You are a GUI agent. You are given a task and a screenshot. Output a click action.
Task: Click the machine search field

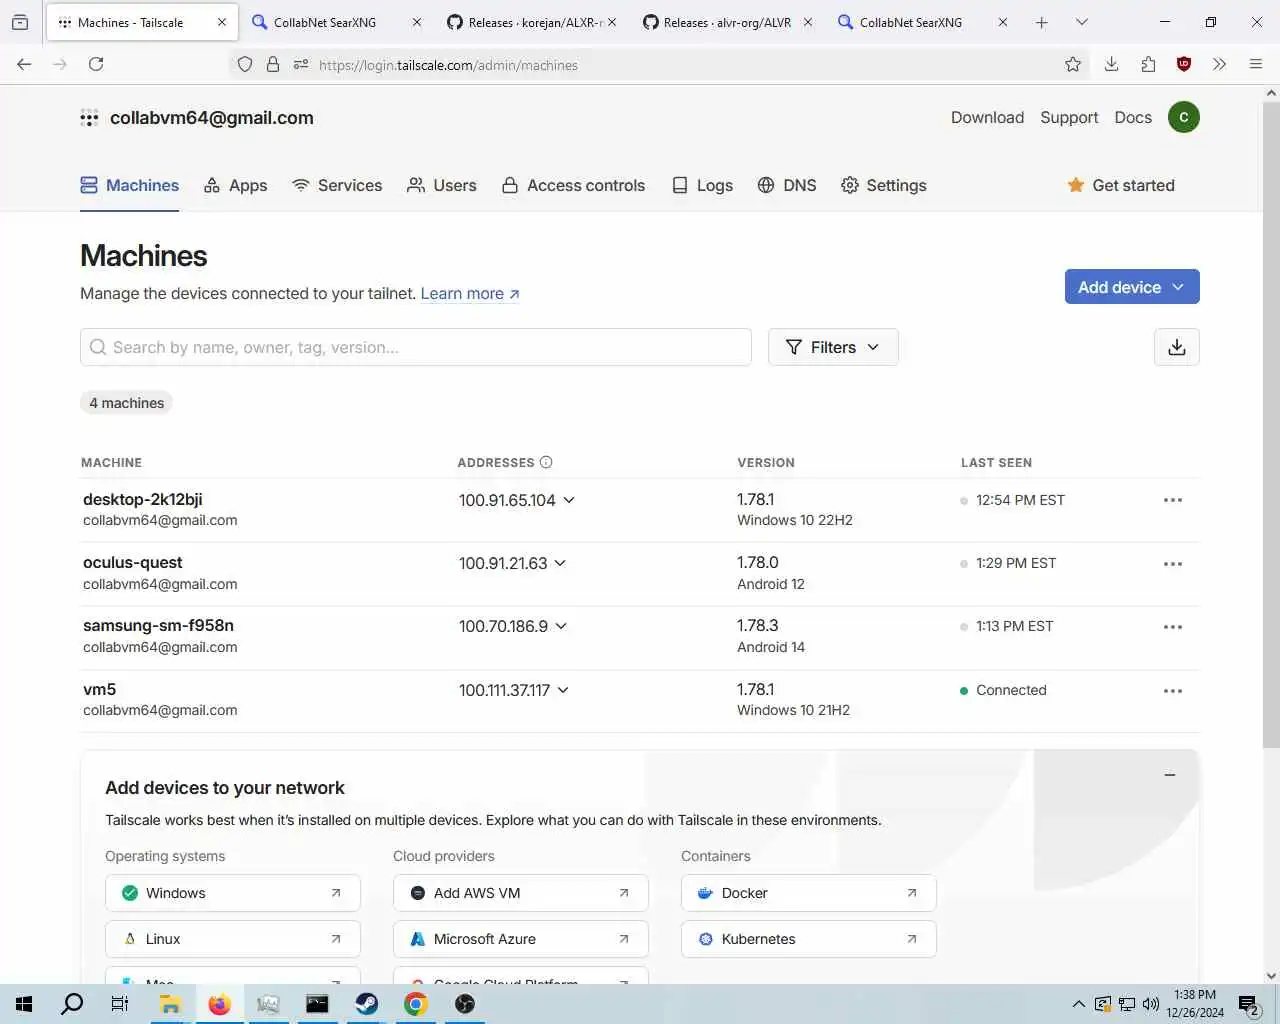[416, 347]
